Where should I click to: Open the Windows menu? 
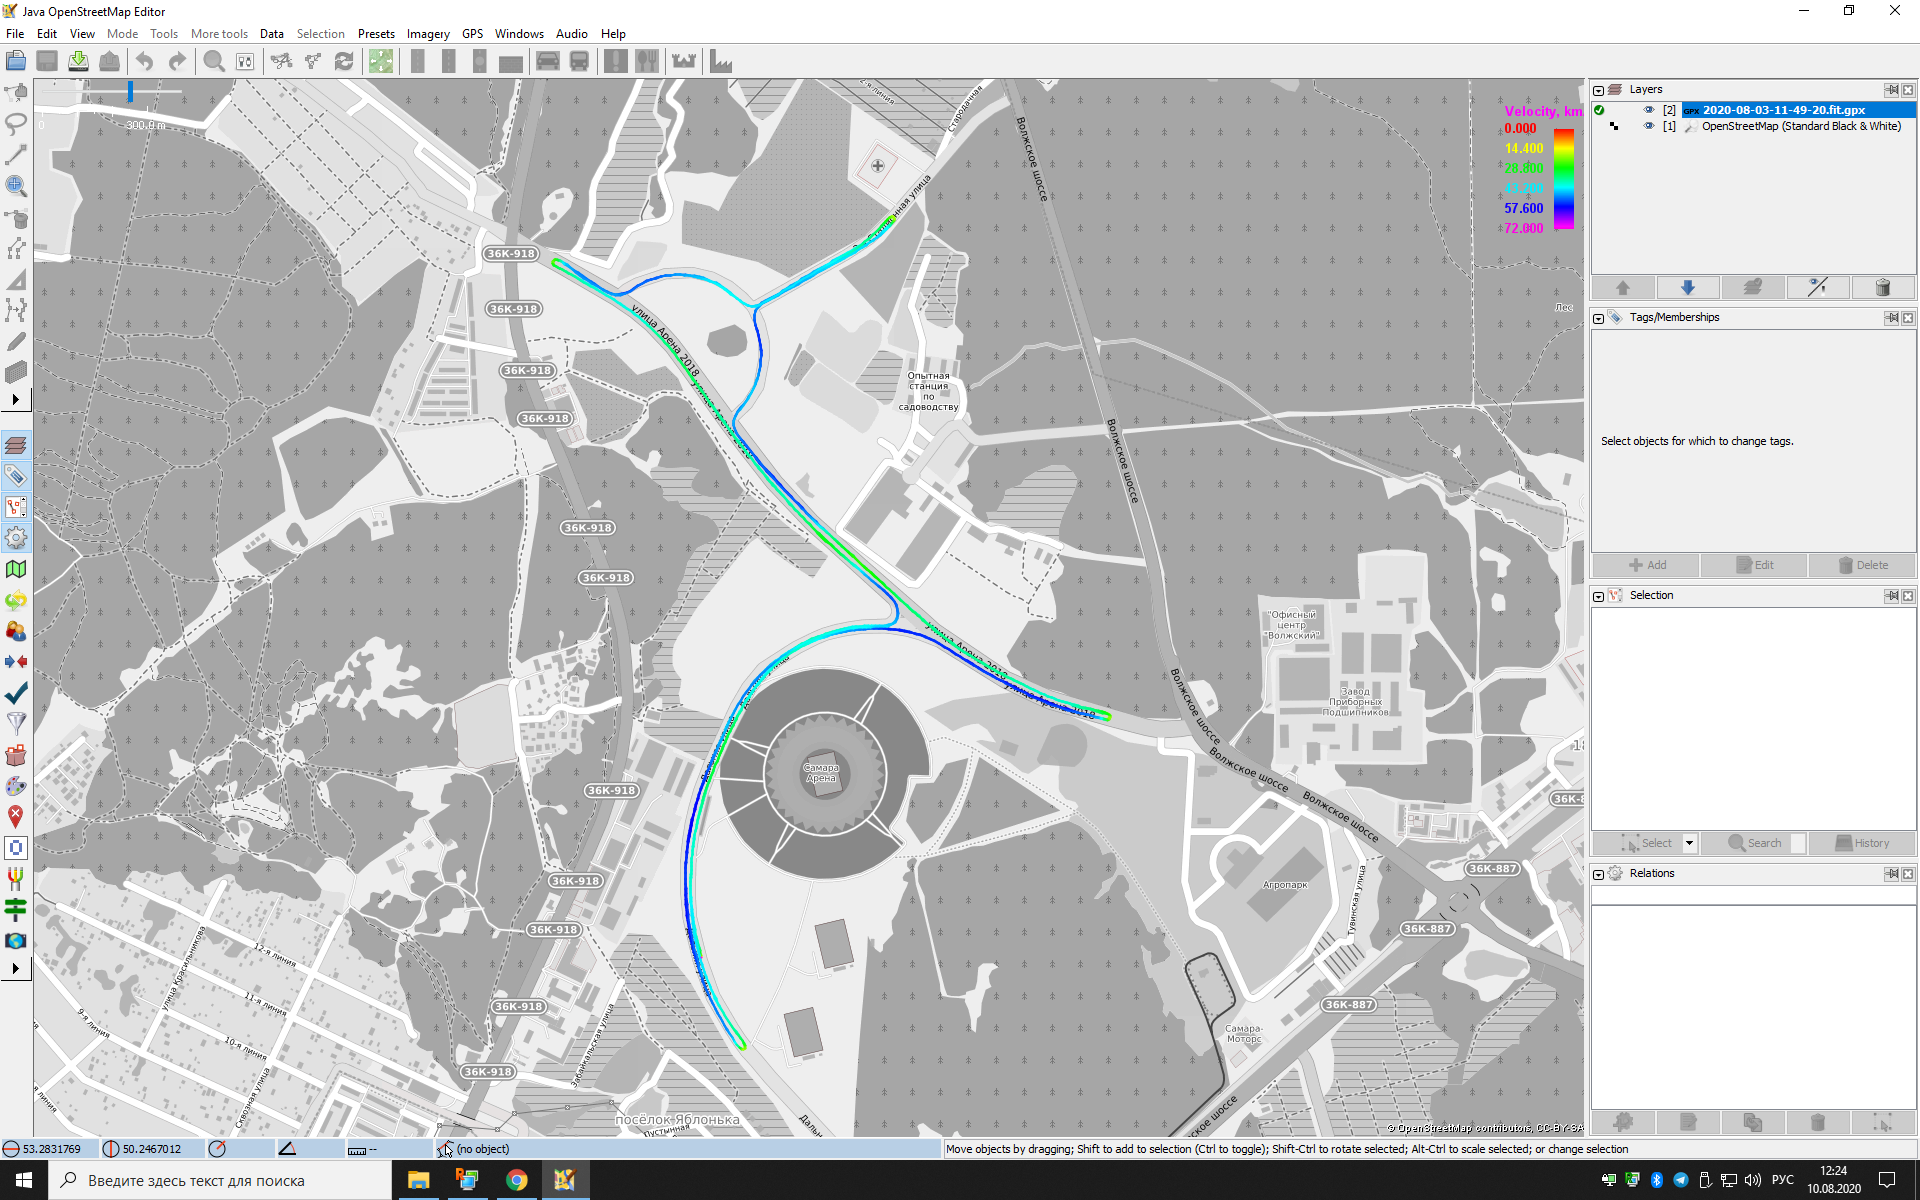pyautogui.click(x=519, y=34)
